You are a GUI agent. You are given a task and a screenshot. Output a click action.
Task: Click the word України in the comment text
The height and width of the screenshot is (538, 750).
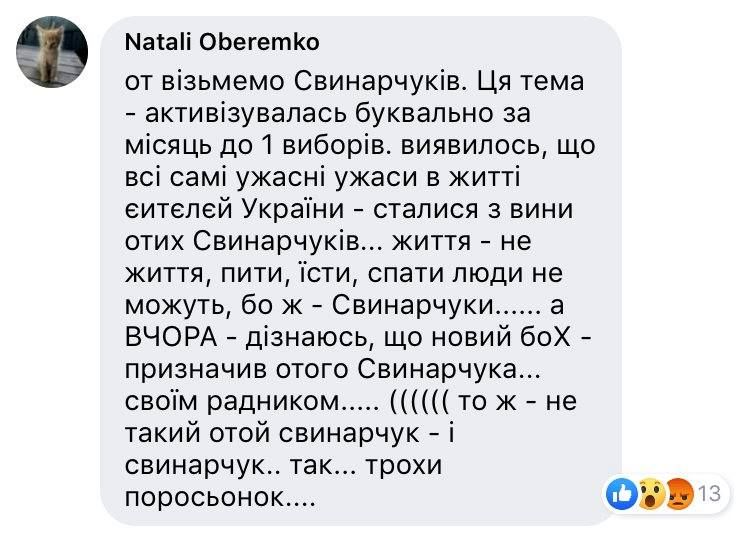(293, 209)
